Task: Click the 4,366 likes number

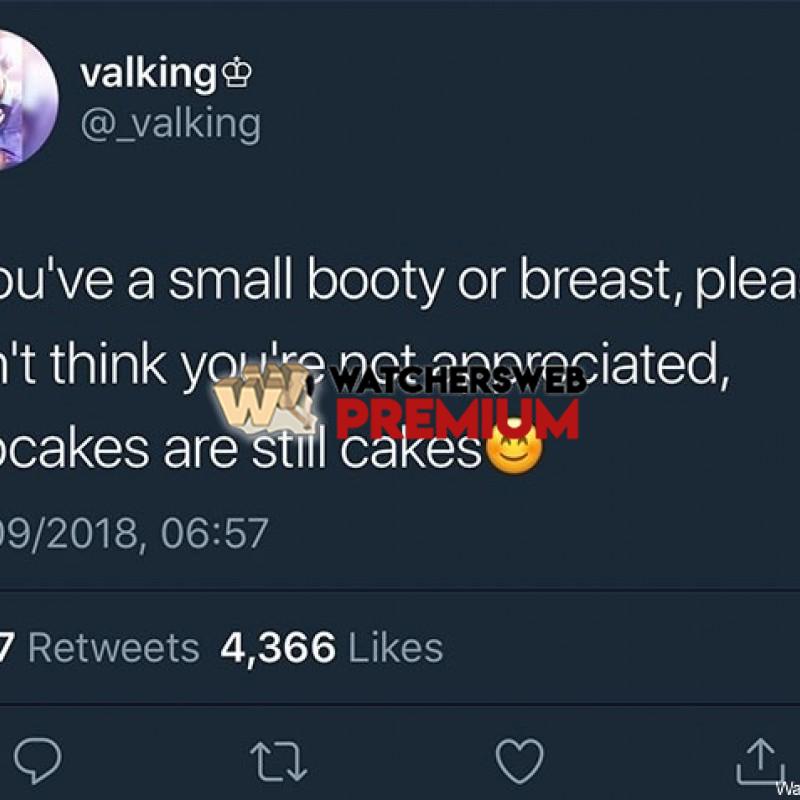Action: point(278,648)
